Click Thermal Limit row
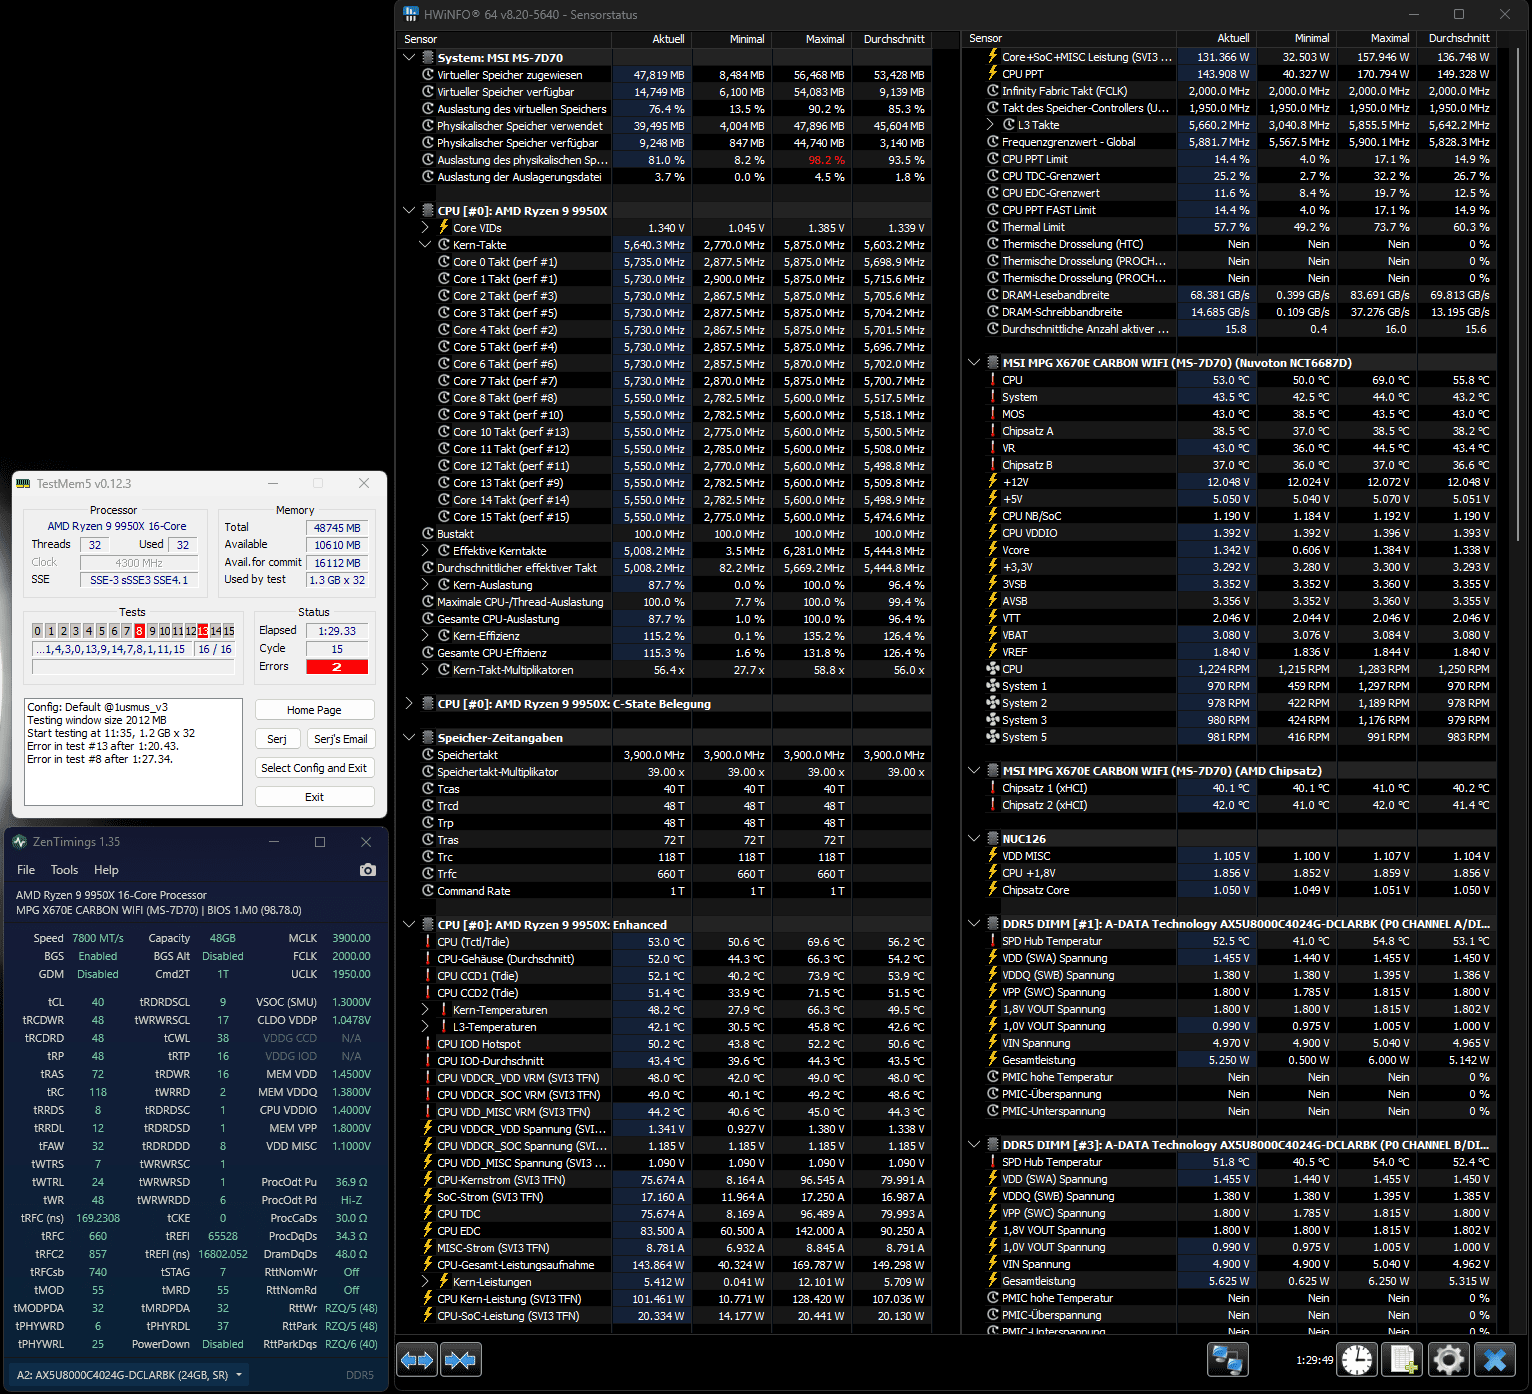 pyautogui.click(x=1230, y=227)
